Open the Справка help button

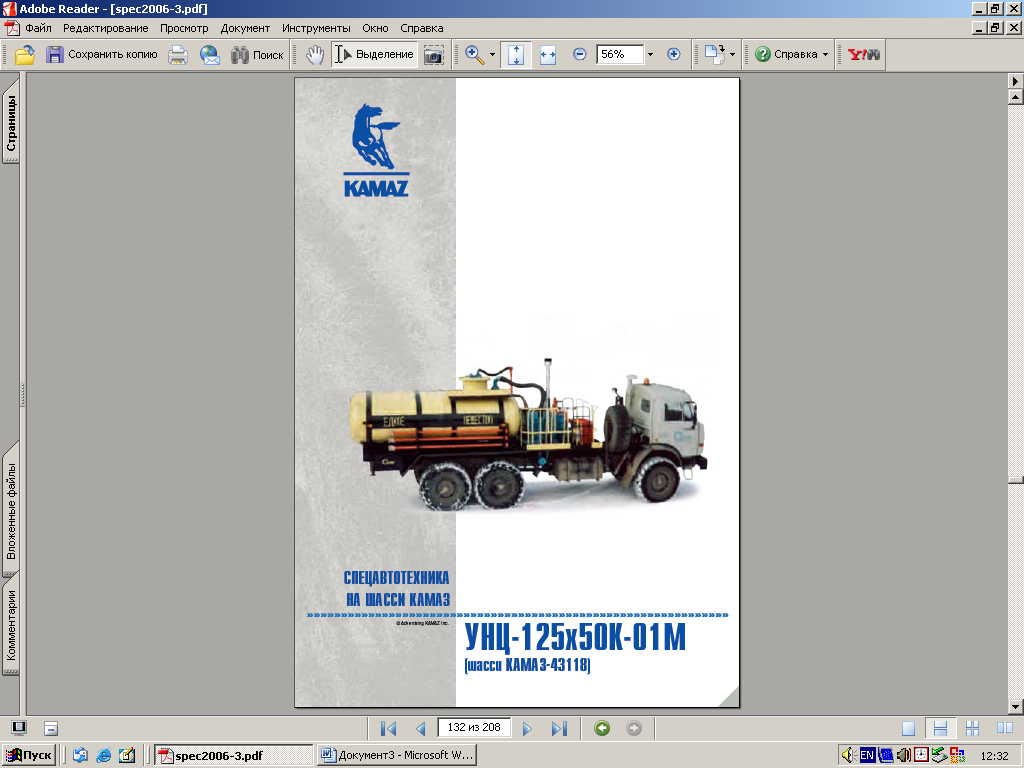tap(786, 55)
